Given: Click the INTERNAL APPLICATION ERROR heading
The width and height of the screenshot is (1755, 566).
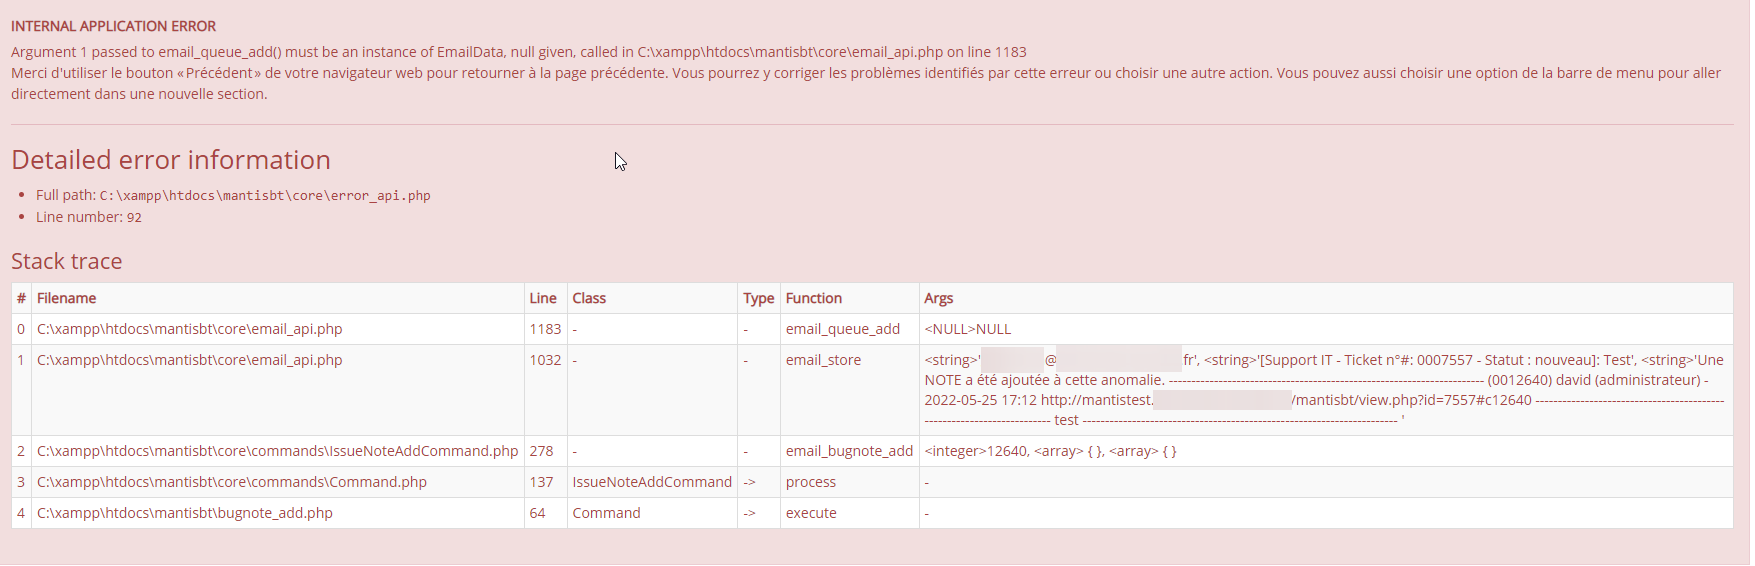Looking at the screenshot, I should pyautogui.click(x=113, y=26).
